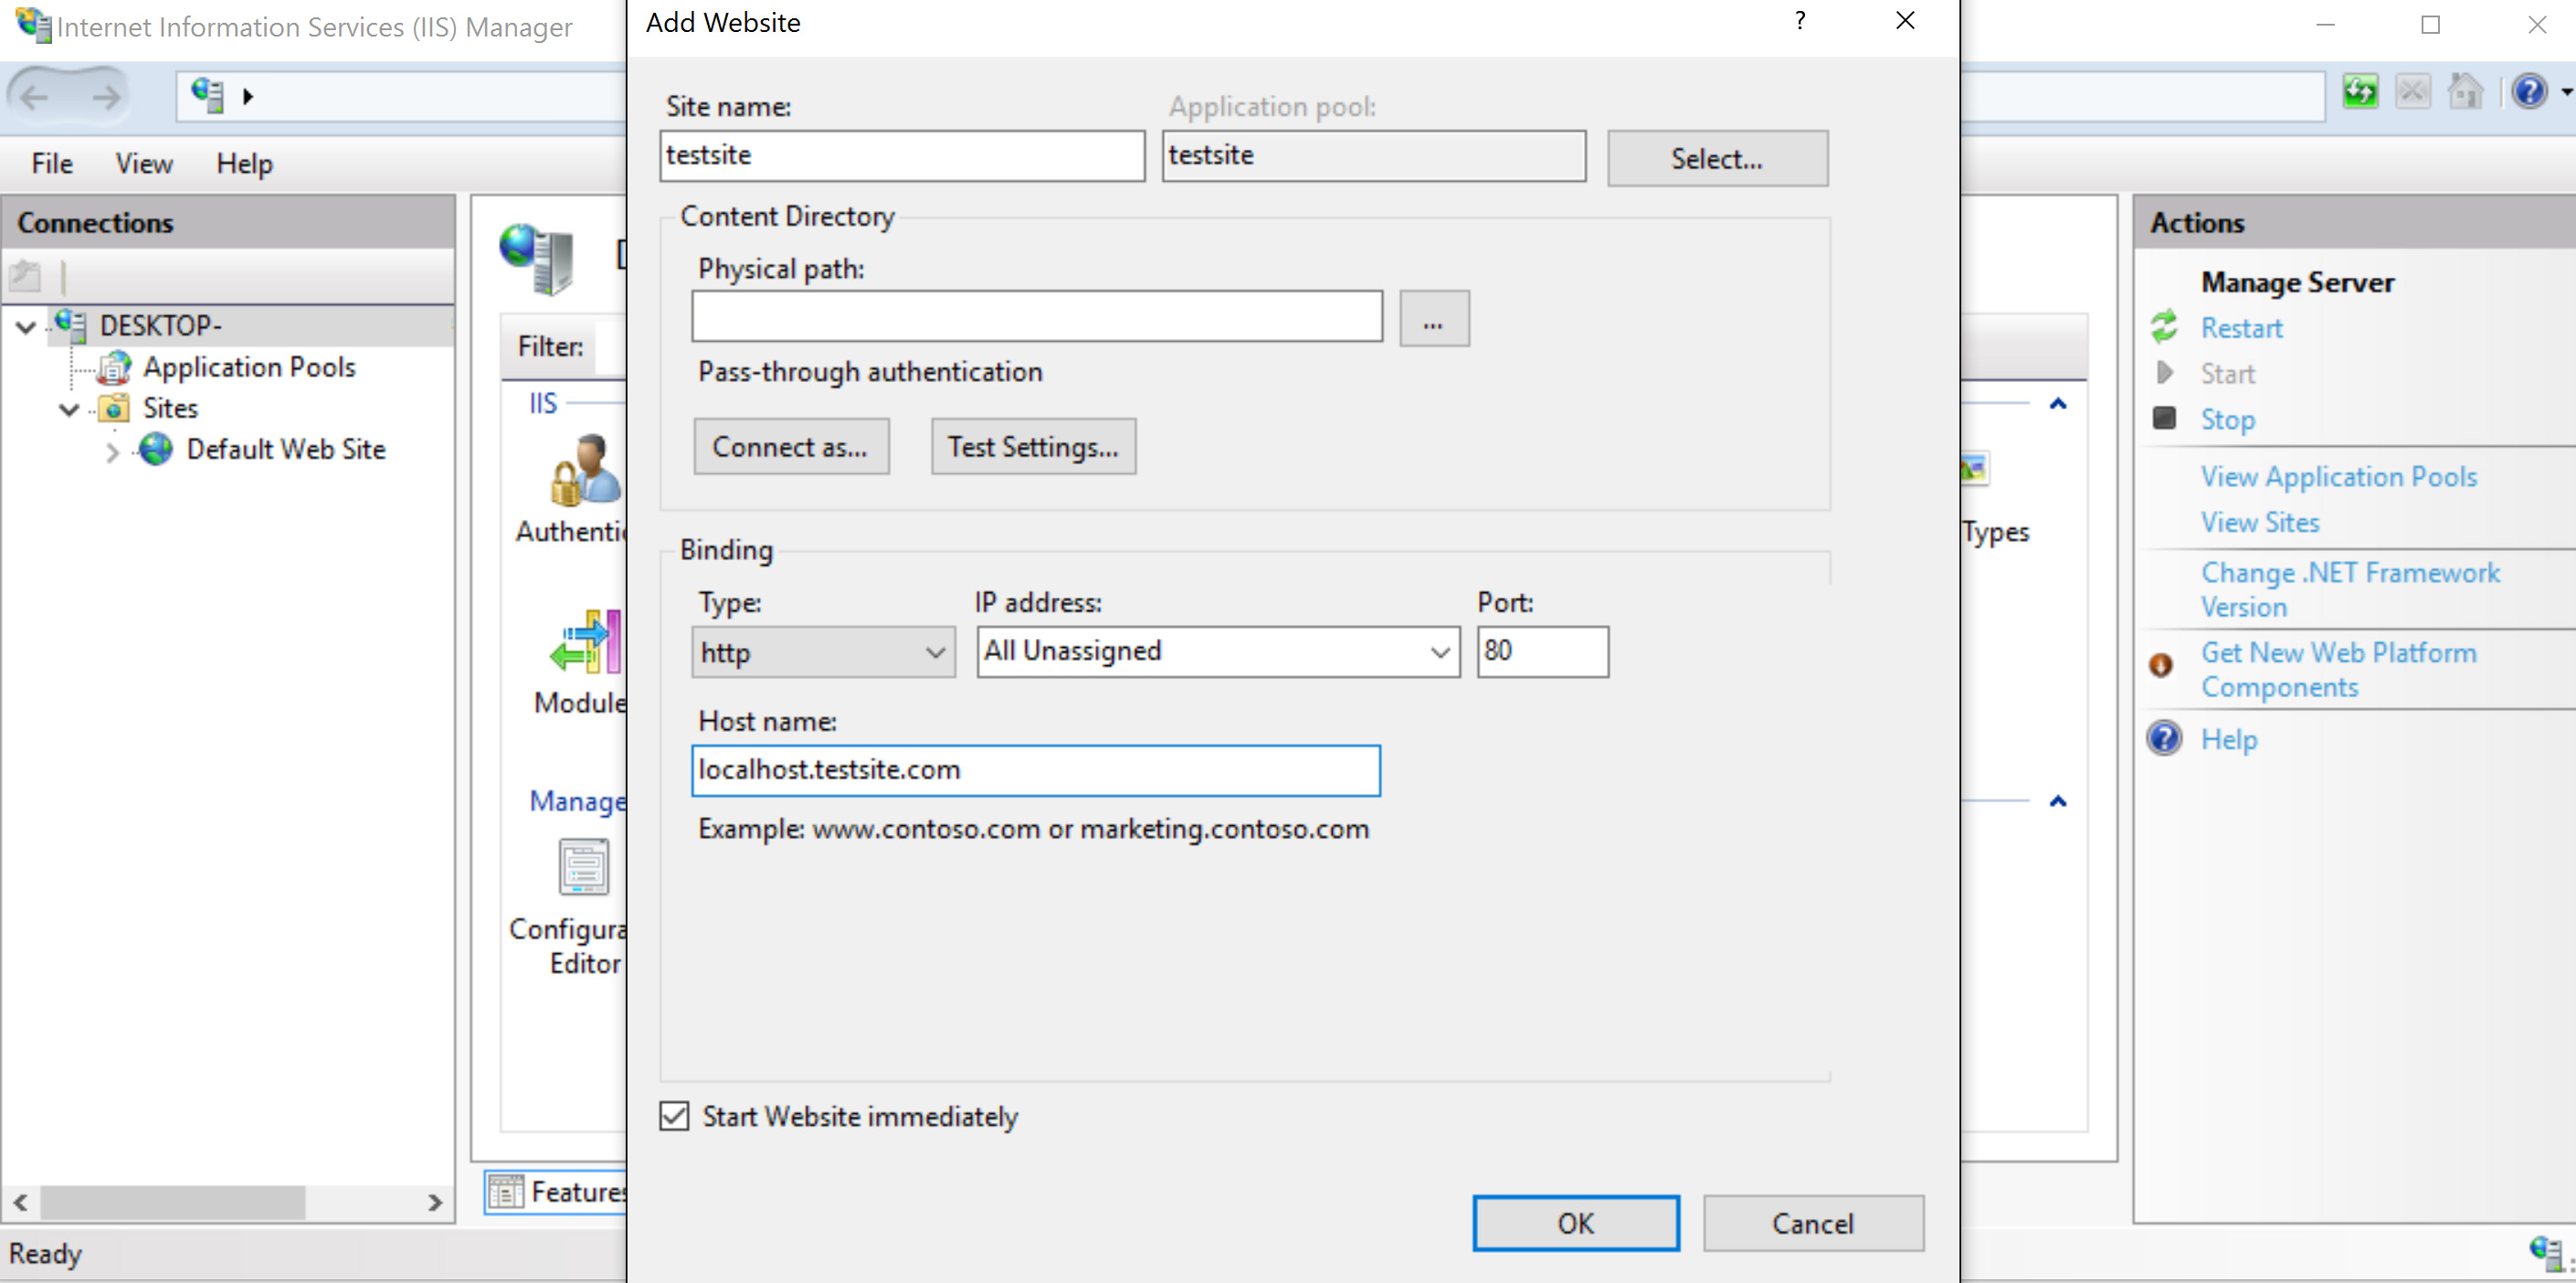Collapse the Sites tree node
The height and width of the screenshot is (1283, 2576).
pyautogui.click(x=69, y=409)
